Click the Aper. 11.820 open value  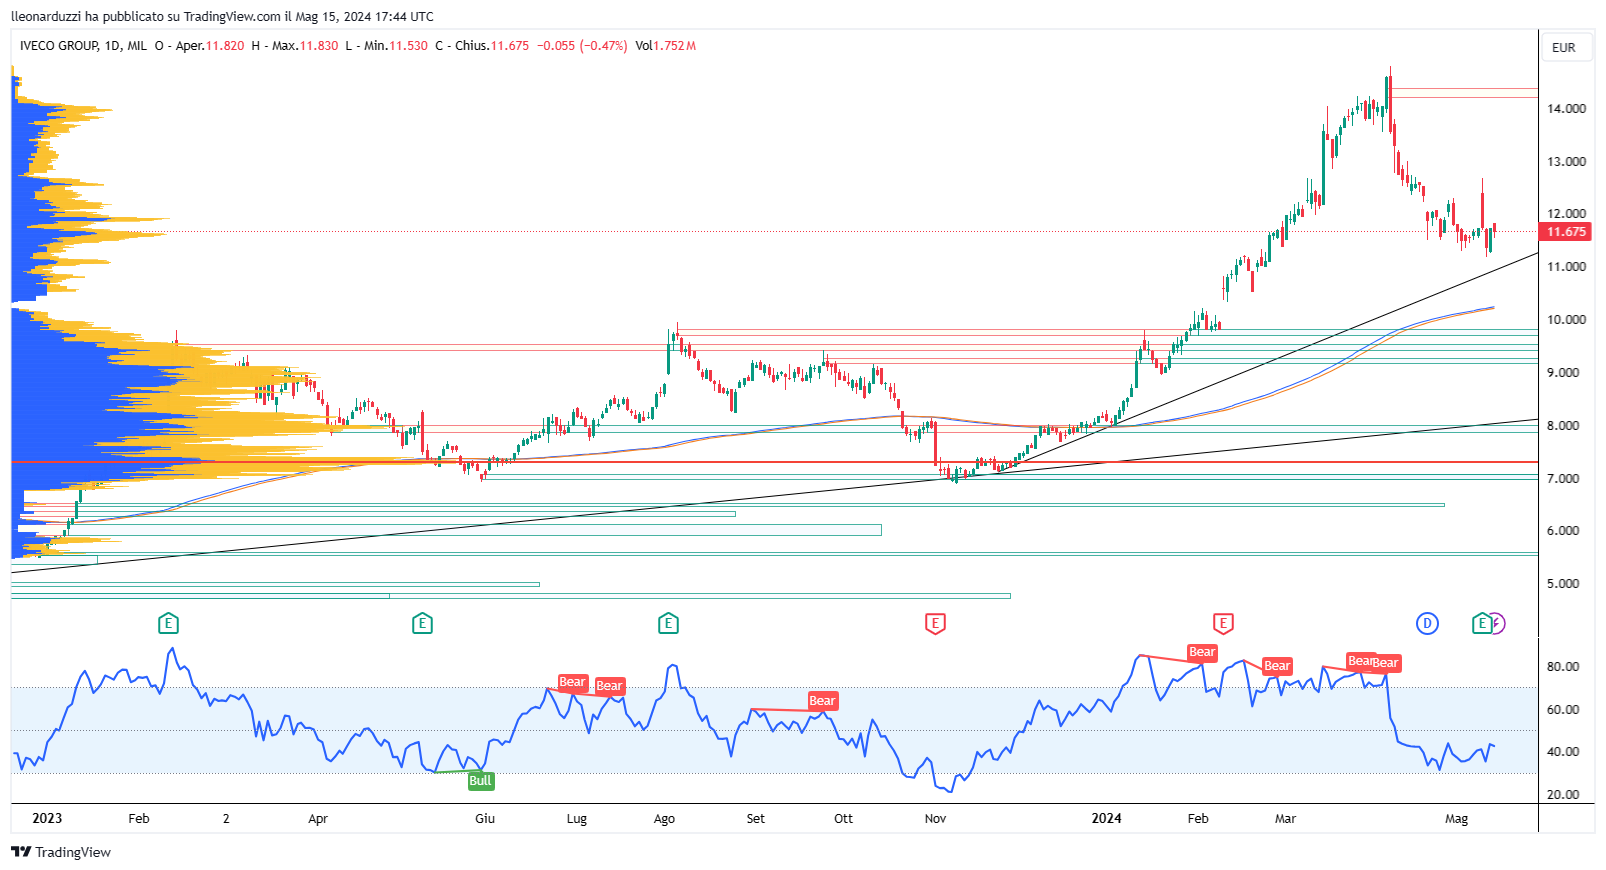point(210,46)
